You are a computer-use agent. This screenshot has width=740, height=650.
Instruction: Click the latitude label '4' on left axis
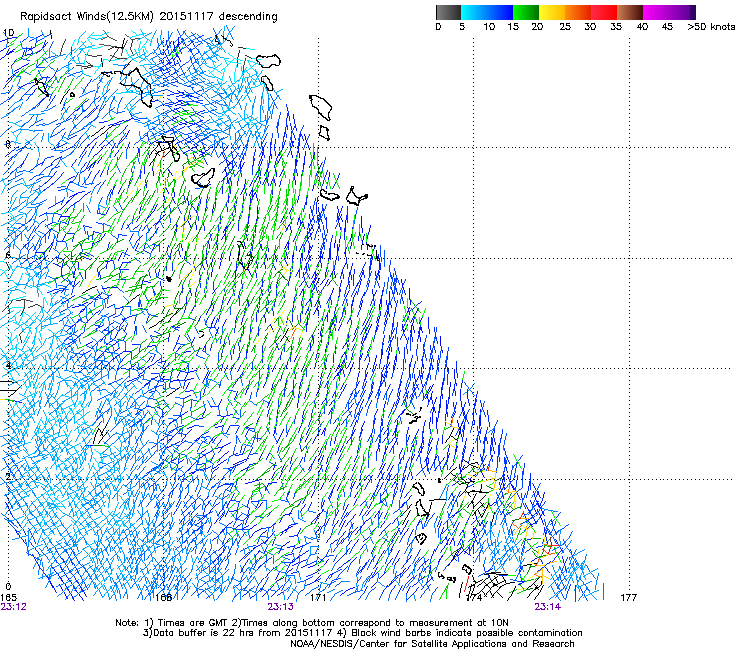[8, 366]
